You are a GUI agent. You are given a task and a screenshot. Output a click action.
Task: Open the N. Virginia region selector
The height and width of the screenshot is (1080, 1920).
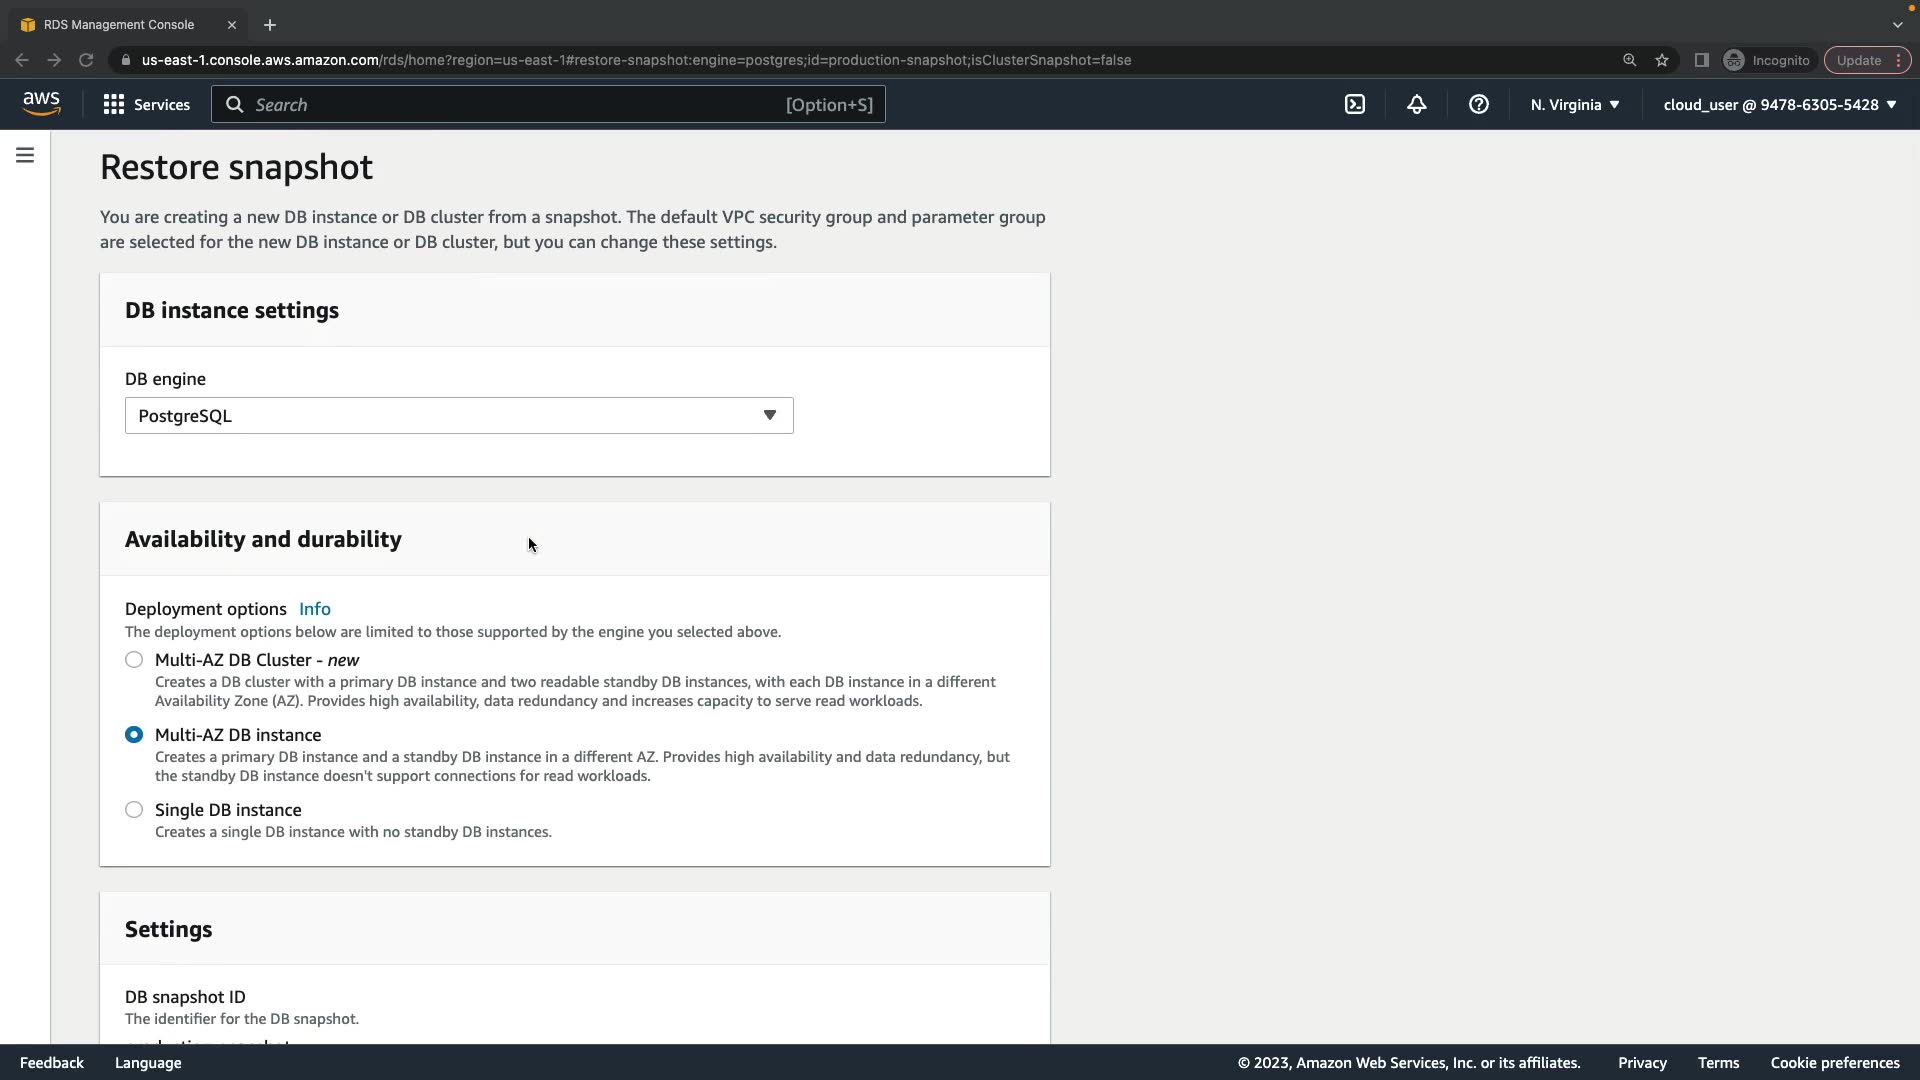click(x=1574, y=104)
